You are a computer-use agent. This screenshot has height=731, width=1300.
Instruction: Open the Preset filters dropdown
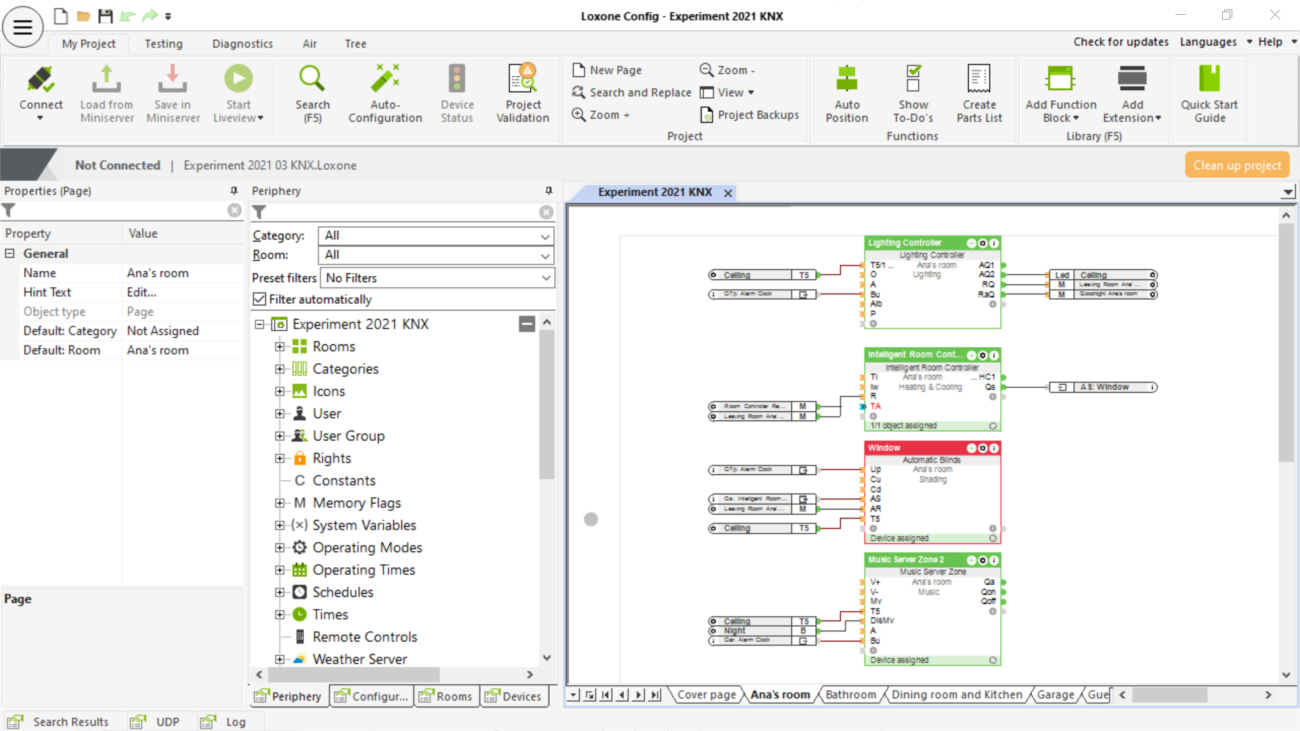tap(436, 278)
